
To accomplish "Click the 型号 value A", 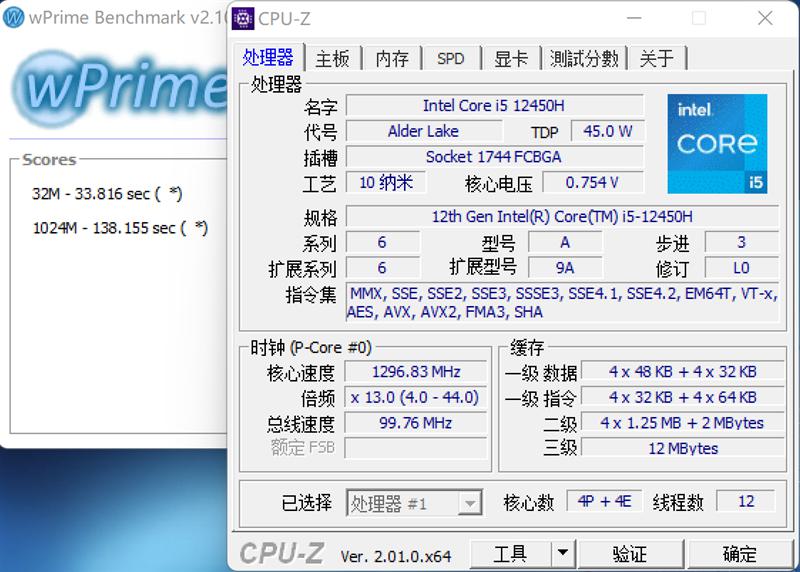I will coord(565,242).
